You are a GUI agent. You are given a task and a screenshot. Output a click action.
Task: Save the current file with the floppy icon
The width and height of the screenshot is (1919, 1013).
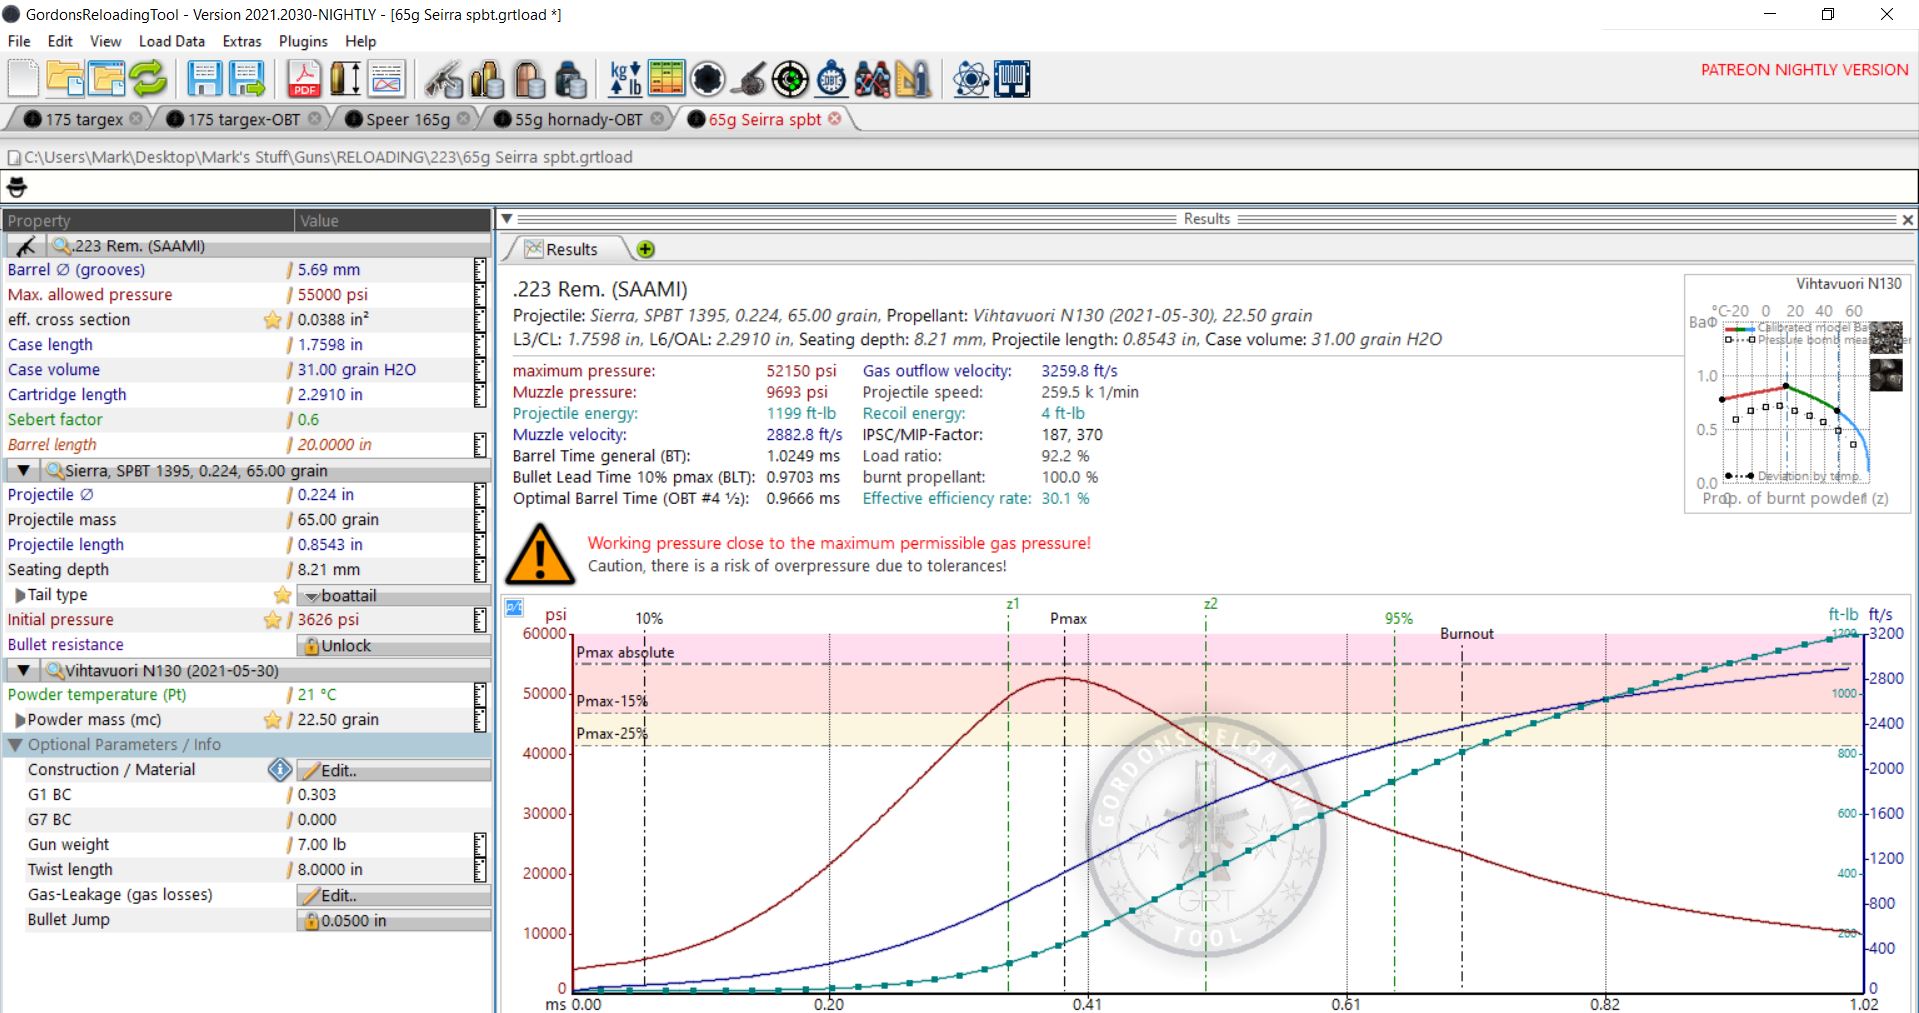click(204, 78)
